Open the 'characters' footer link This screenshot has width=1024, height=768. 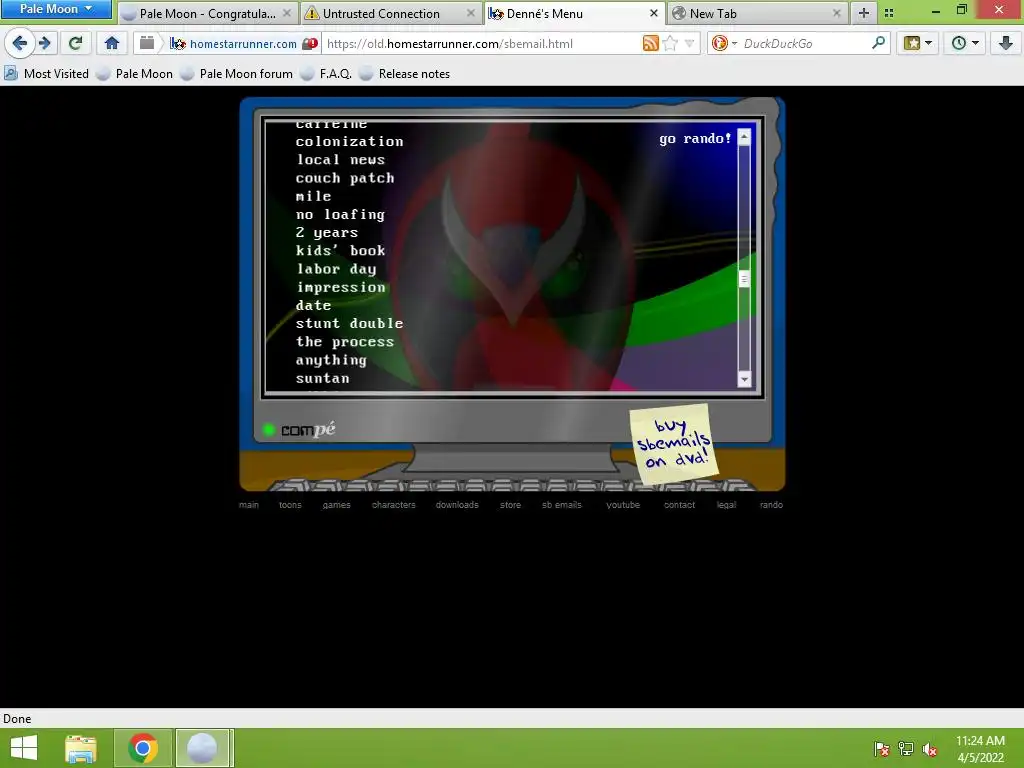(x=394, y=505)
